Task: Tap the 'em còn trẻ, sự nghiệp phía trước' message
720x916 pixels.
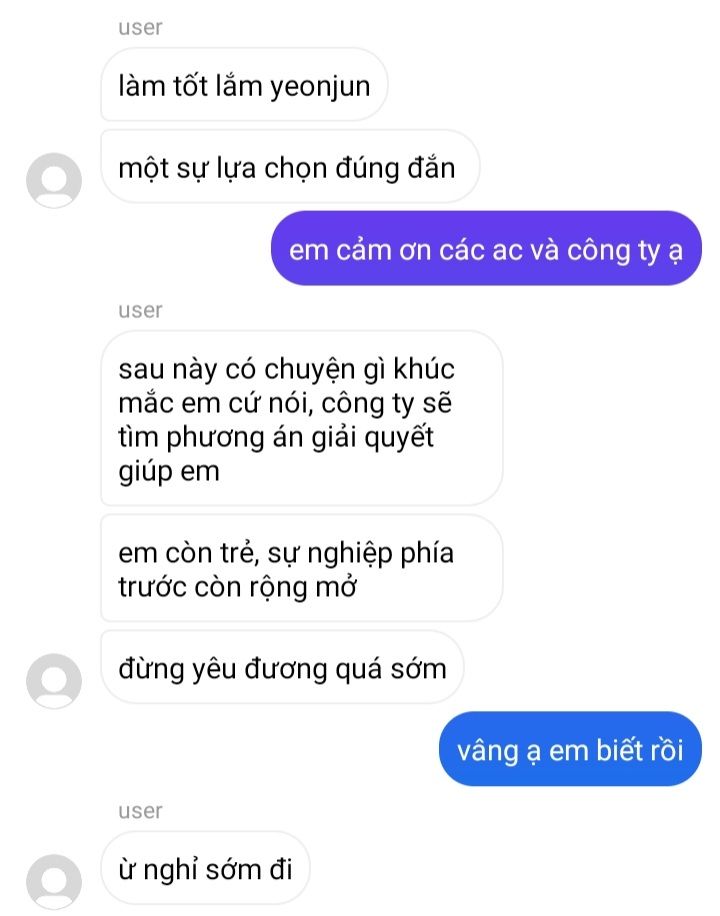Action: [x=302, y=568]
